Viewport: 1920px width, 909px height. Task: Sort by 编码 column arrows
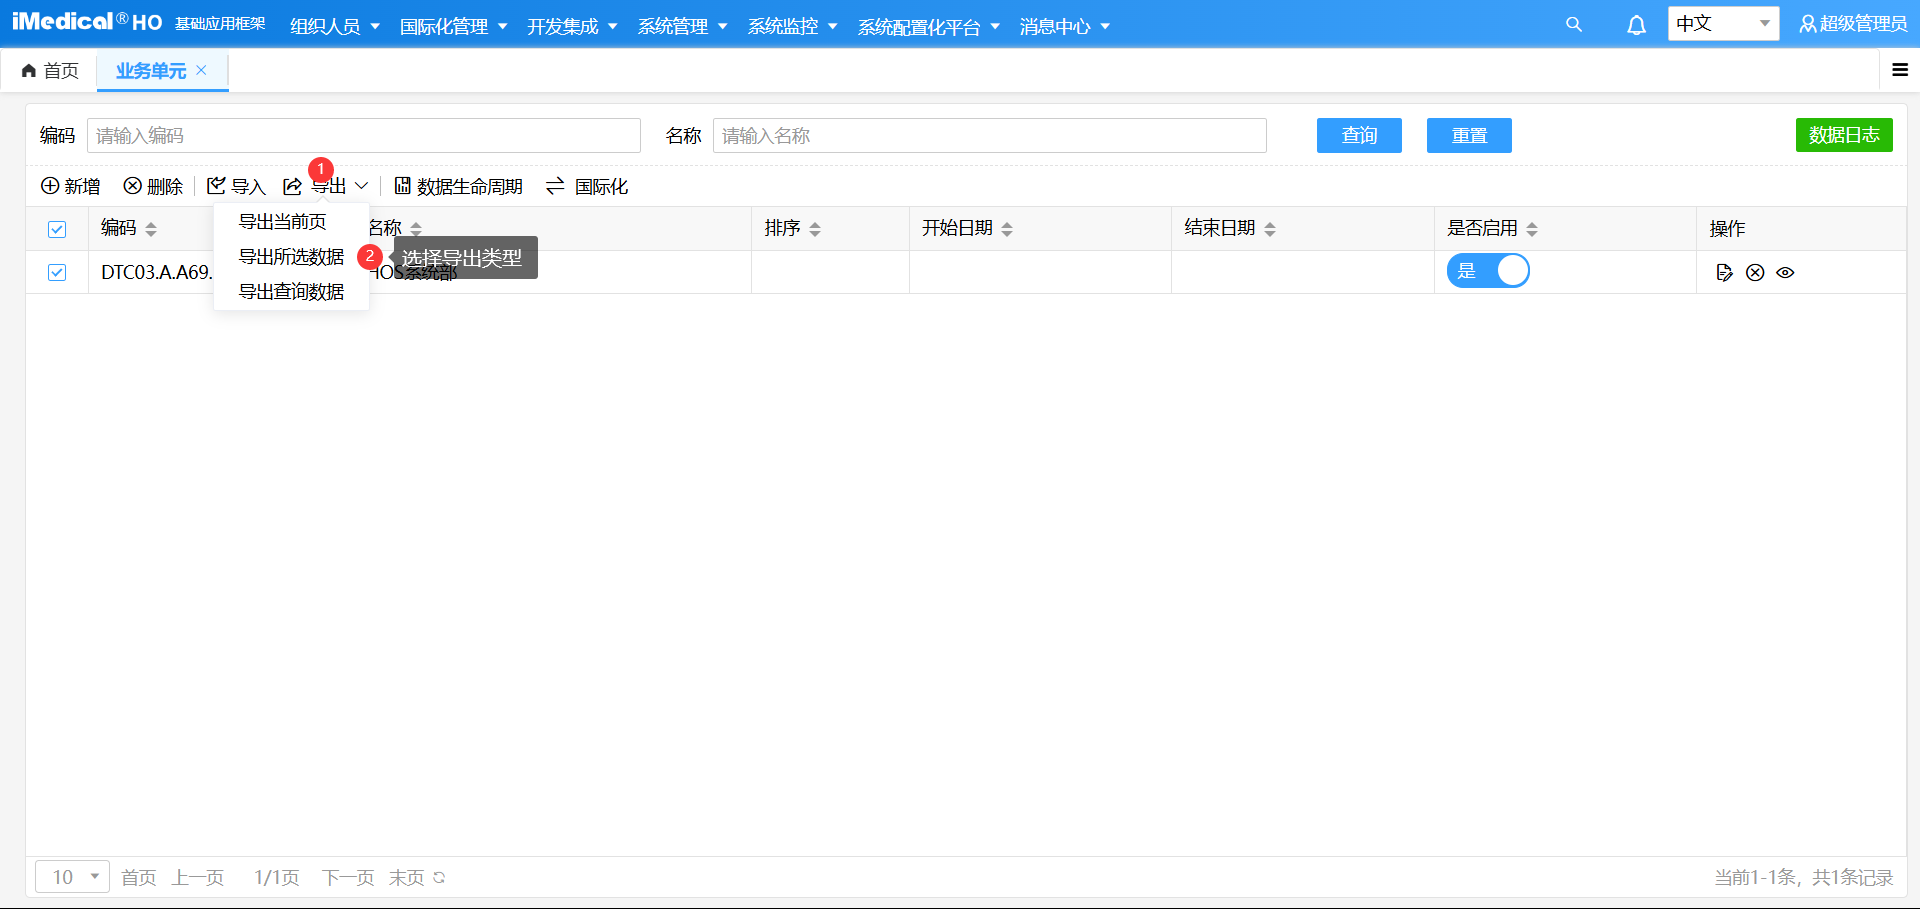pos(151,229)
